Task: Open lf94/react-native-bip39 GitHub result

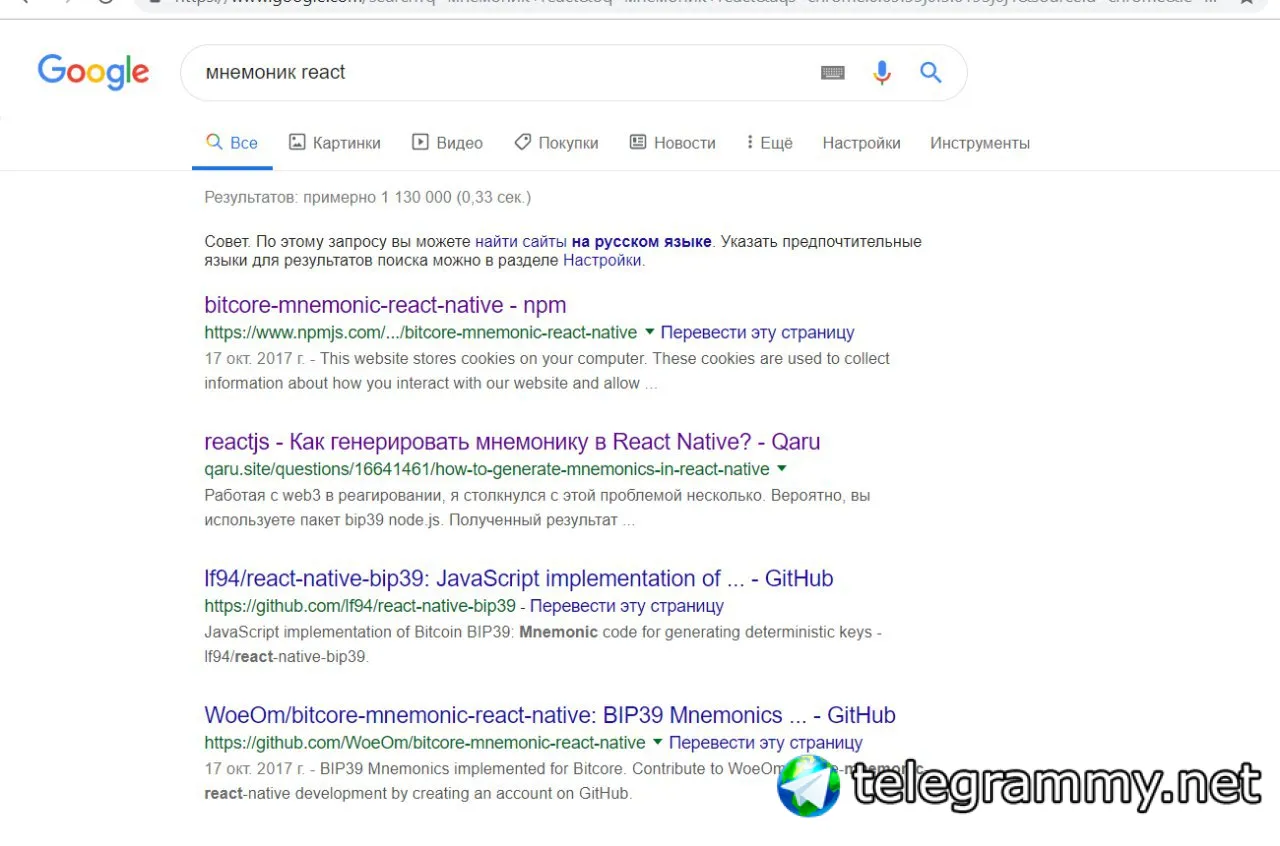Action: [x=518, y=578]
